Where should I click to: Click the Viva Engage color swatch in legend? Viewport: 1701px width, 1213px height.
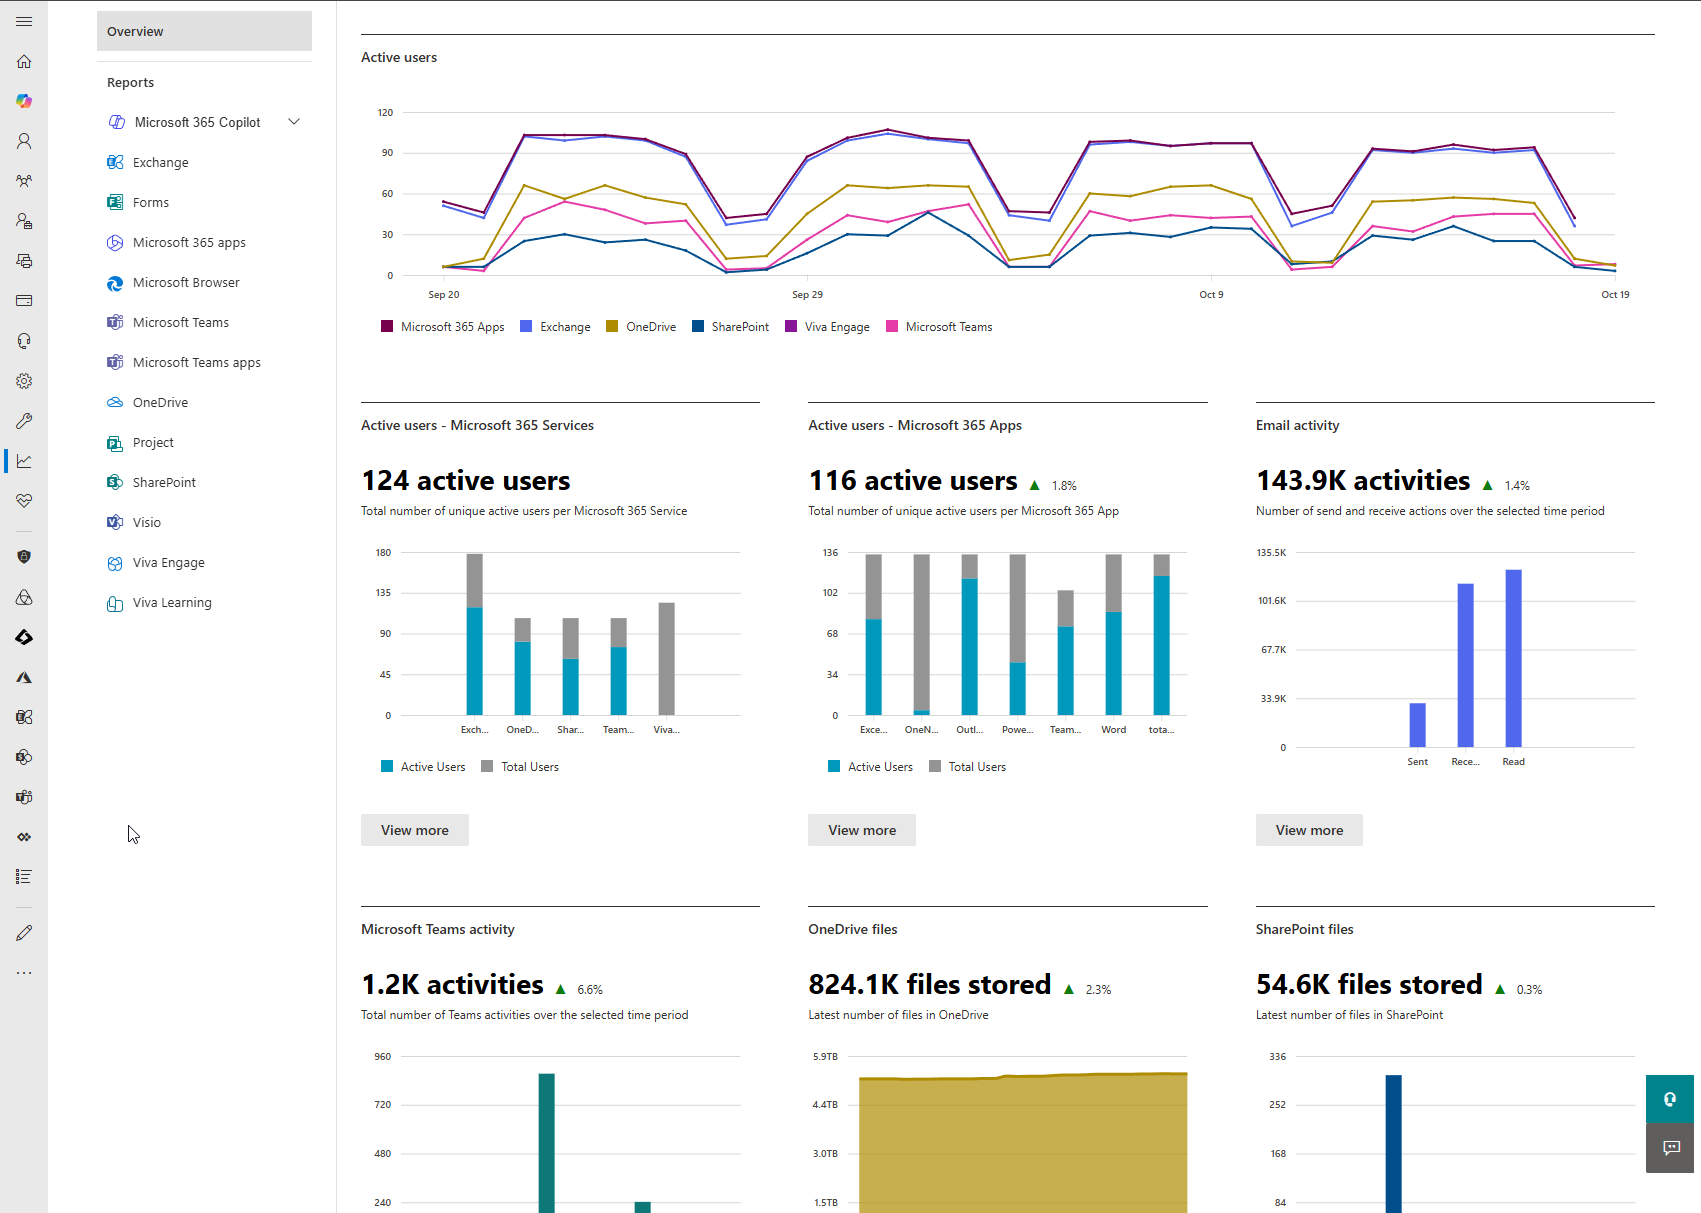pos(789,326)
